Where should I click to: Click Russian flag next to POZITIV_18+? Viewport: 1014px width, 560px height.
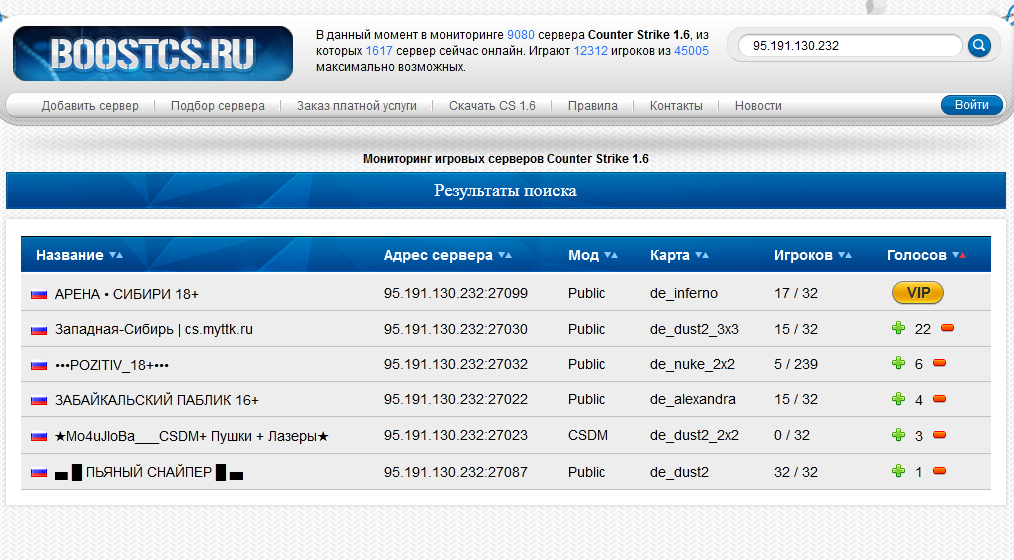click(39, 365)
